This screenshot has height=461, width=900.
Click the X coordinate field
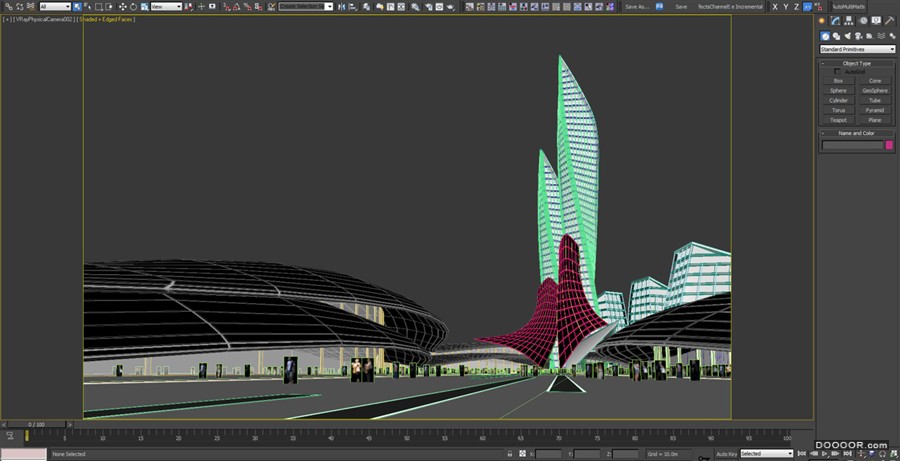(548, 454)
